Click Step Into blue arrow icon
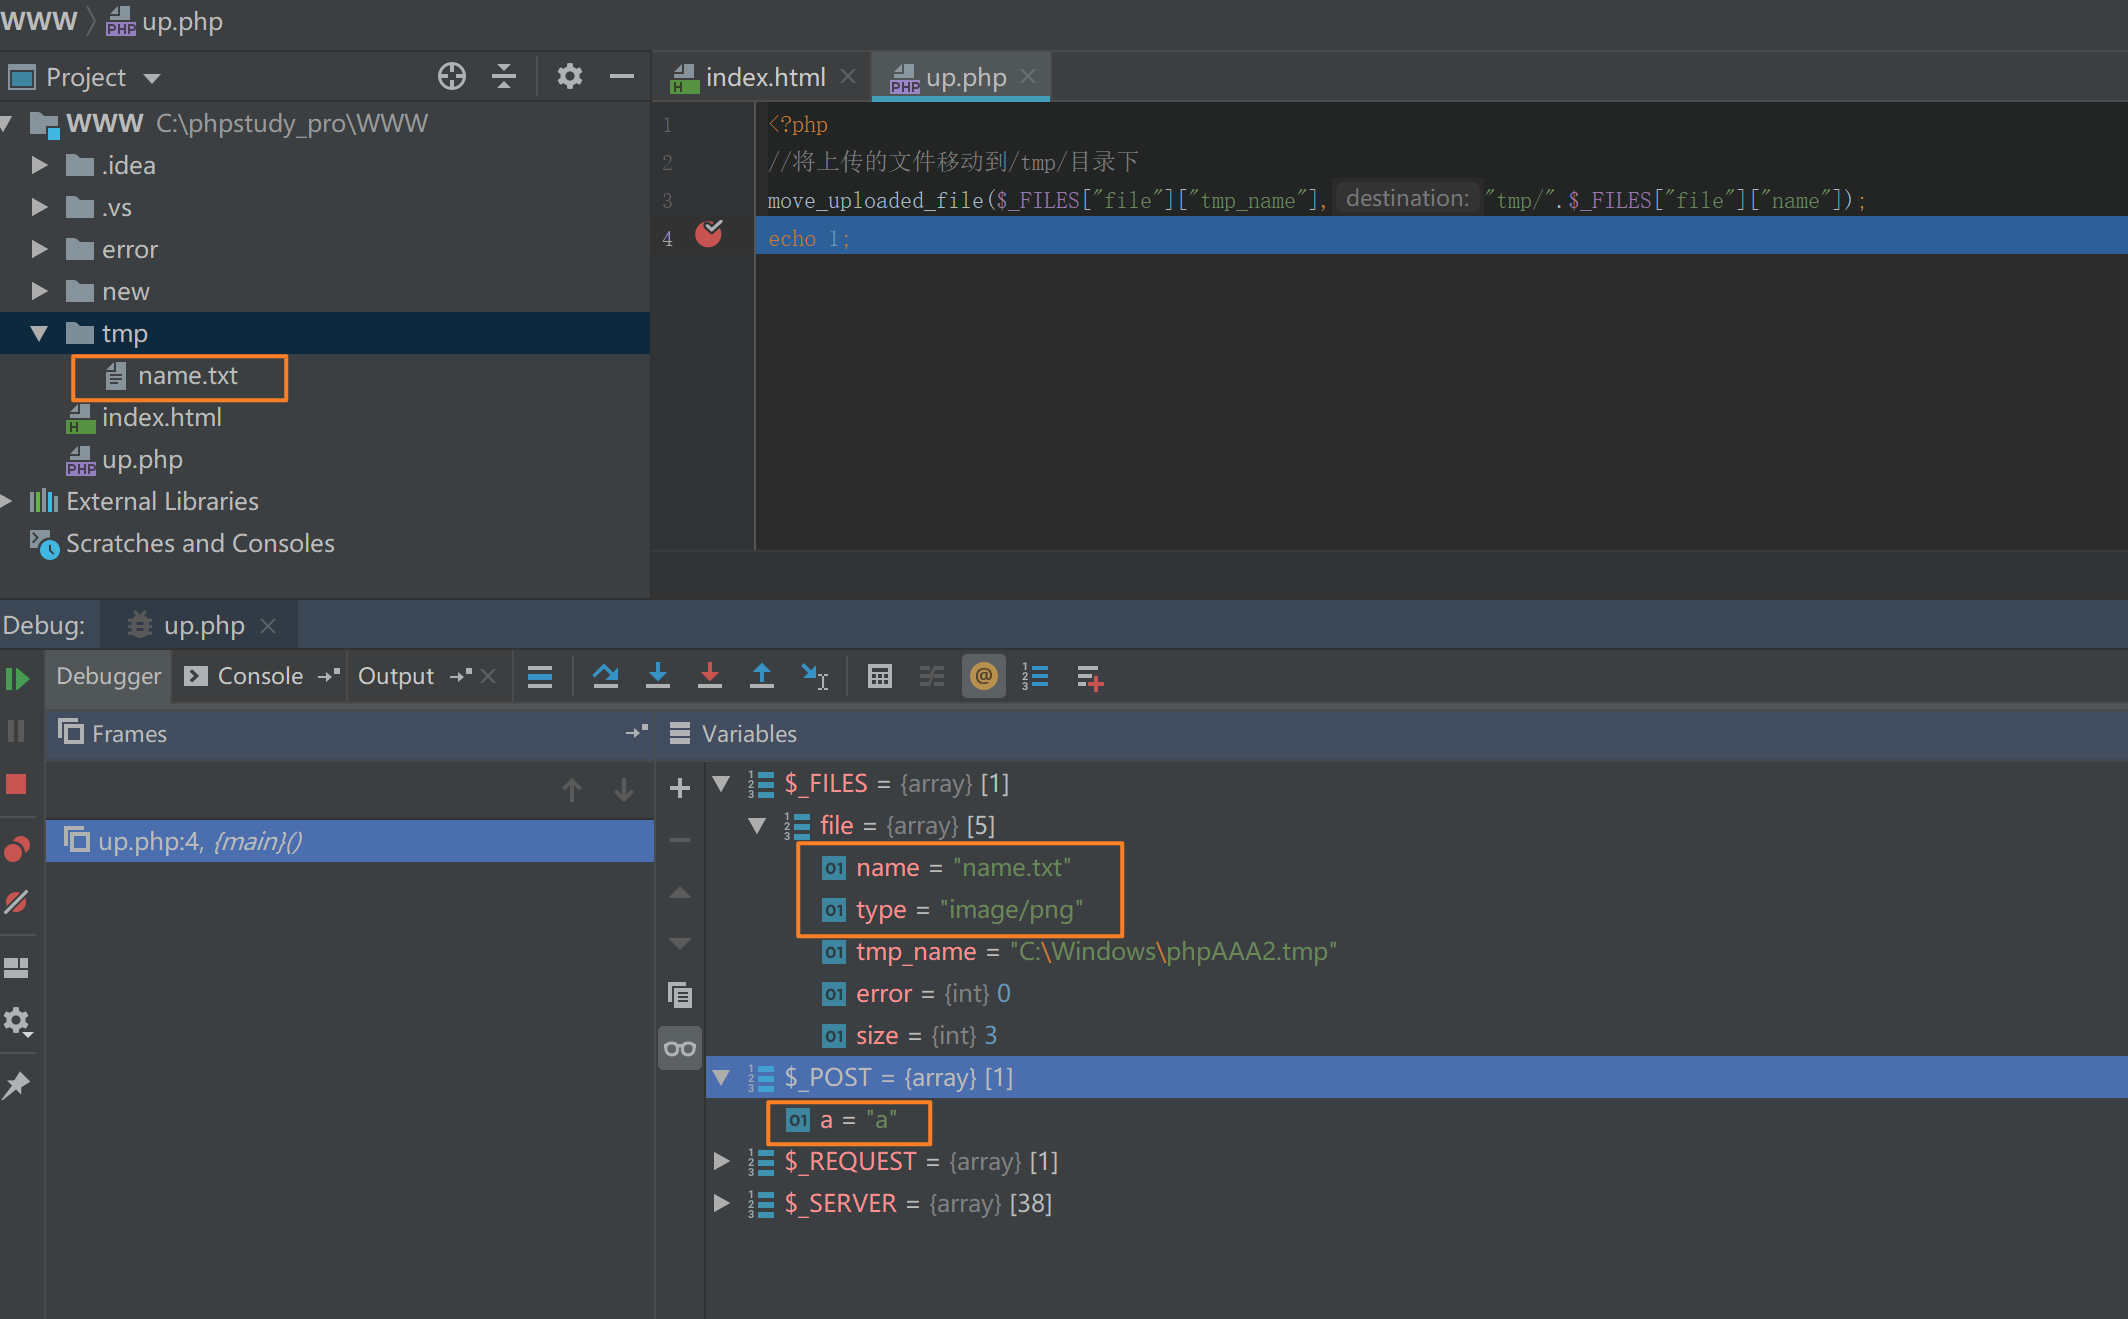2128x1319 pixels. pyautogui.click(x=658, y=677)
